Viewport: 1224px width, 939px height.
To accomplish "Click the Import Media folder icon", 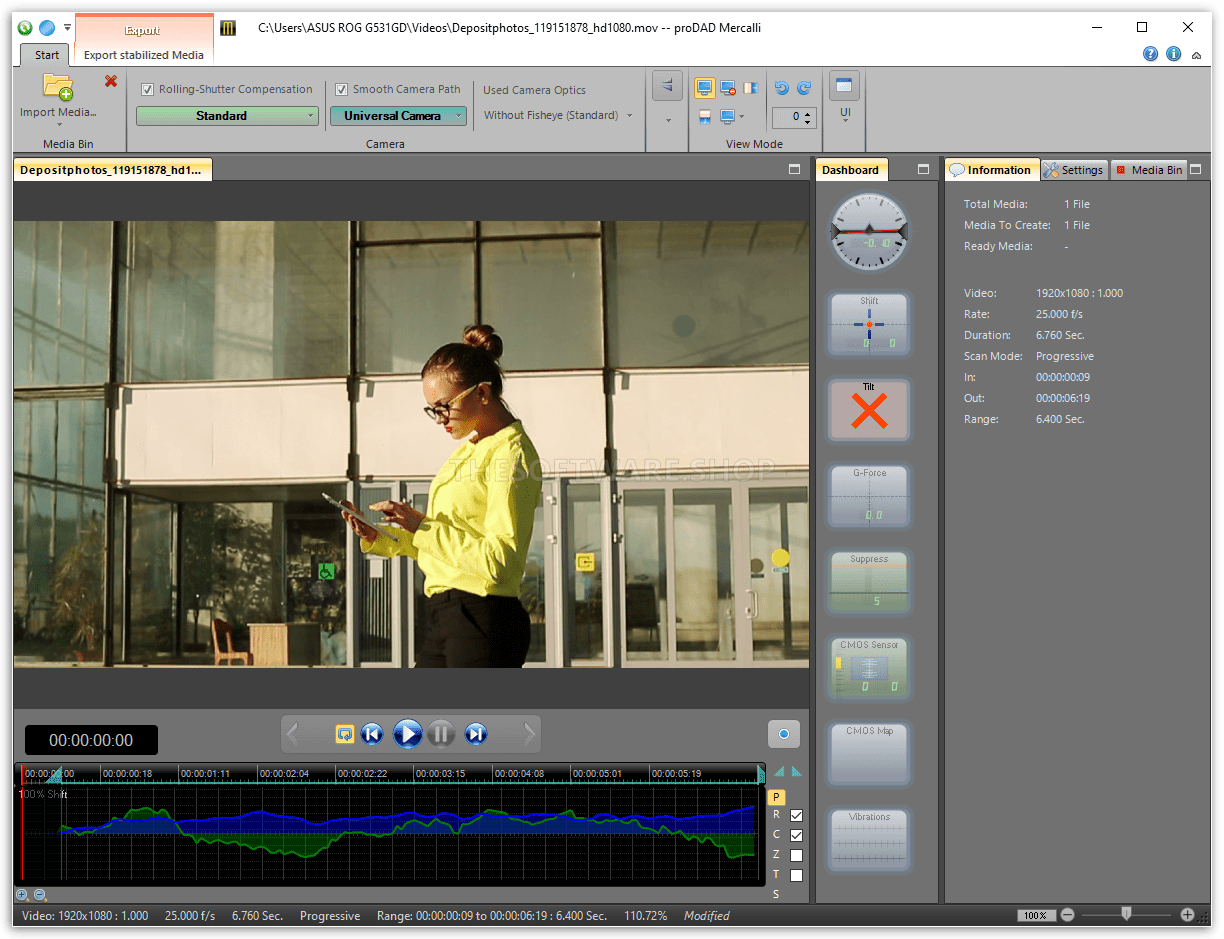I will 58,88.
